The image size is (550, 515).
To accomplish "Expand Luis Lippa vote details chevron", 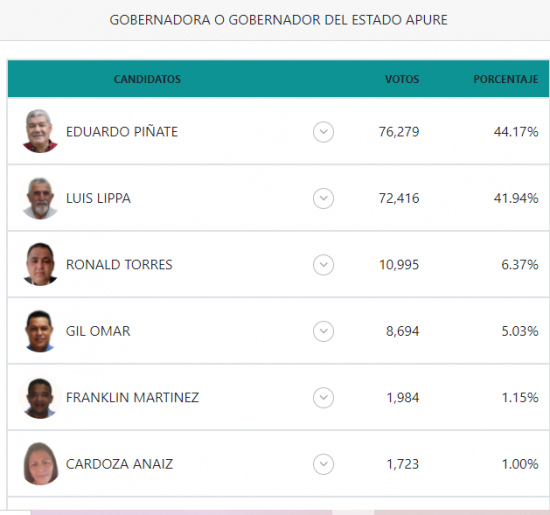I will 323,199.
